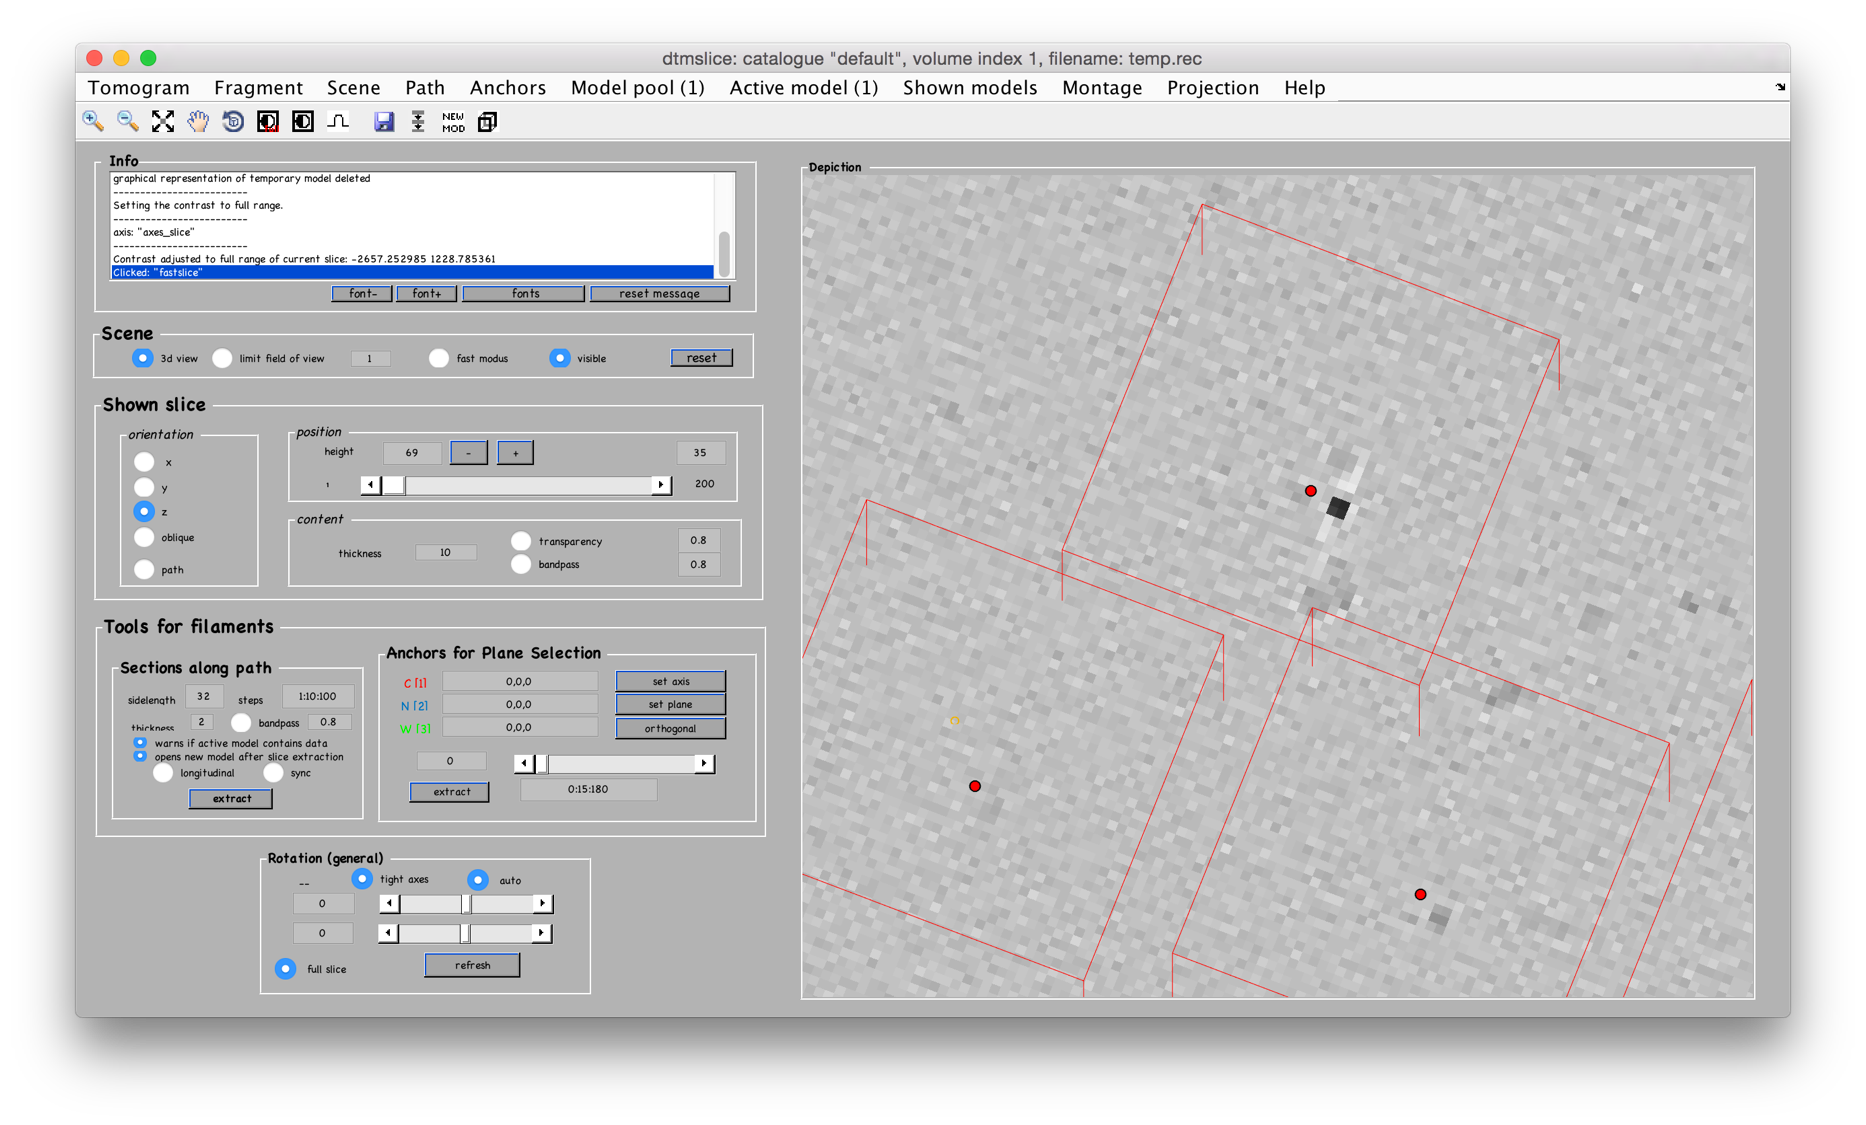Select y slice orientation
The width and height of the screenshot is (1866, 1125).
pos(144,487)
